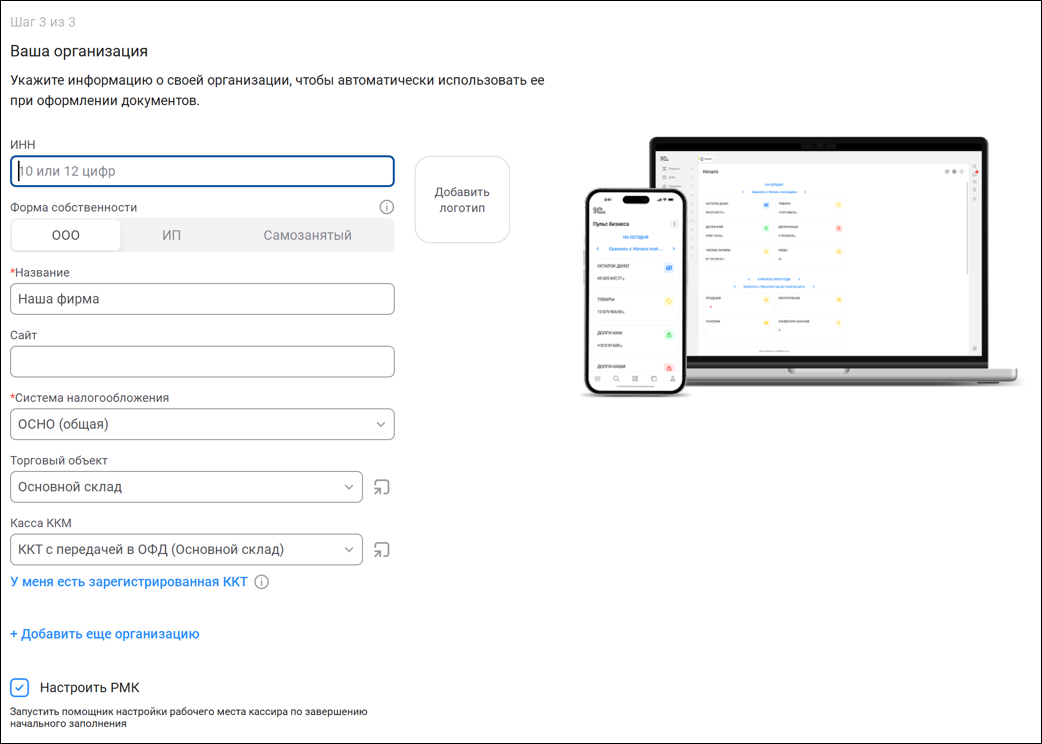
Task: Select Самозанятый ownership form
Action: coord(307,235)
